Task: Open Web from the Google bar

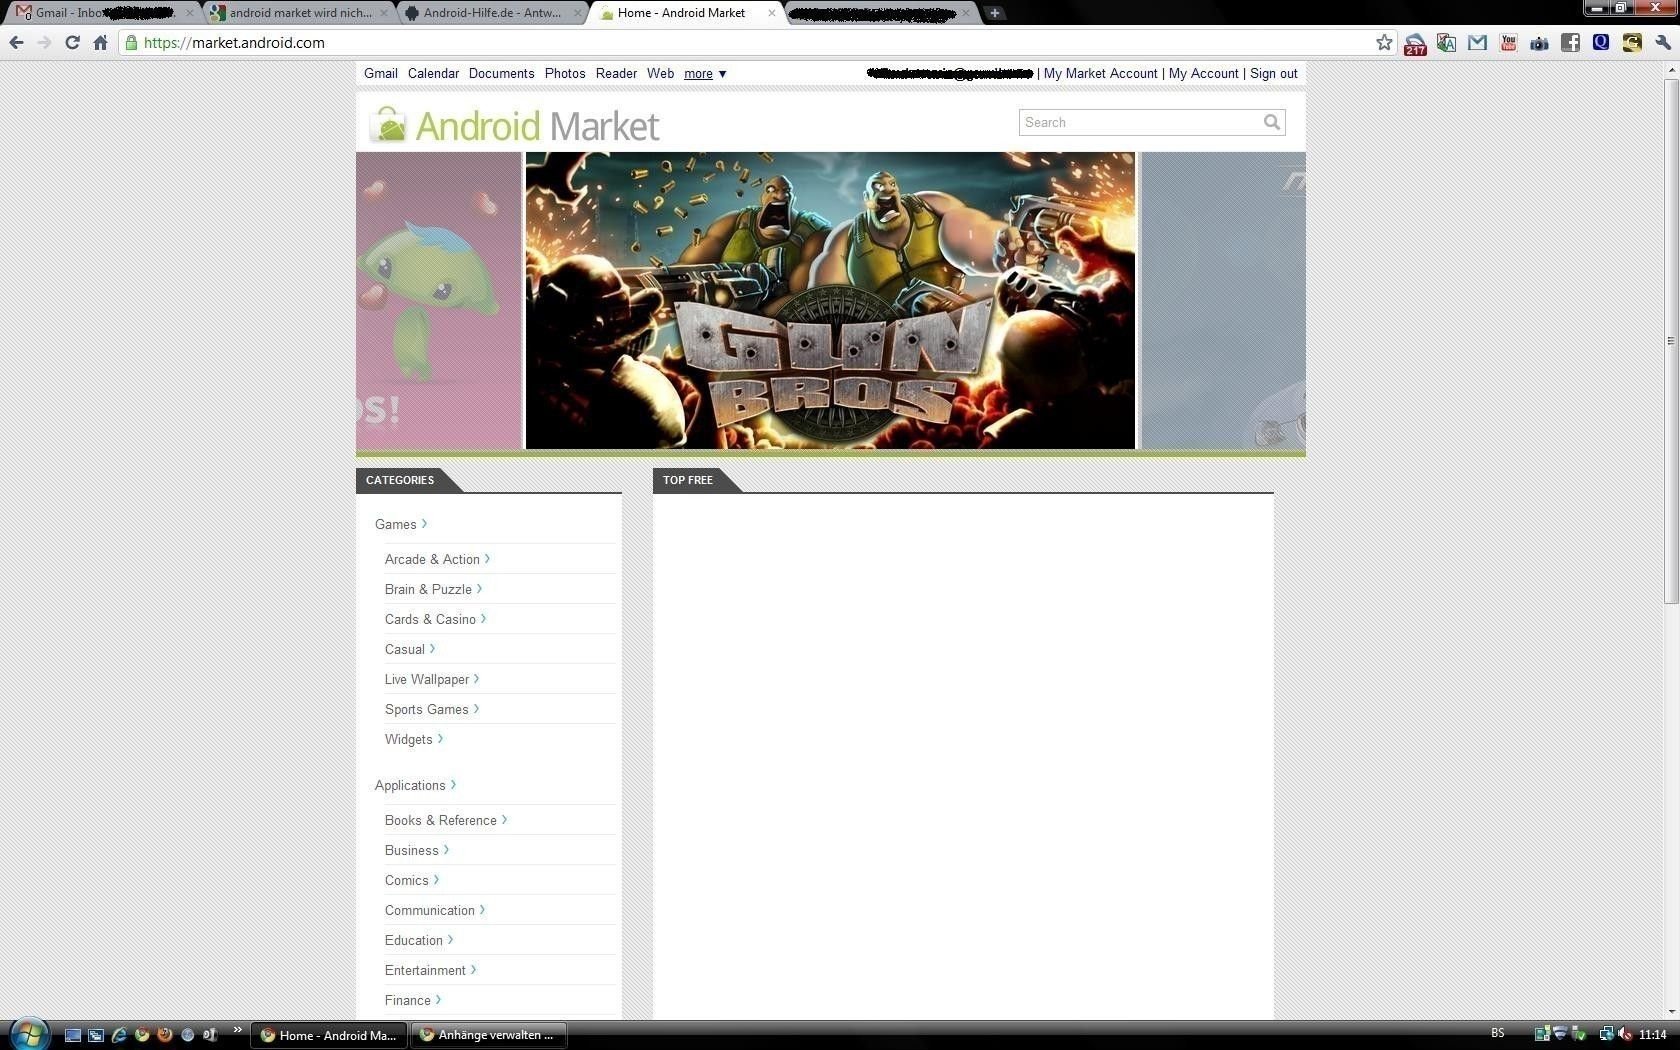Action: [660, 73]
